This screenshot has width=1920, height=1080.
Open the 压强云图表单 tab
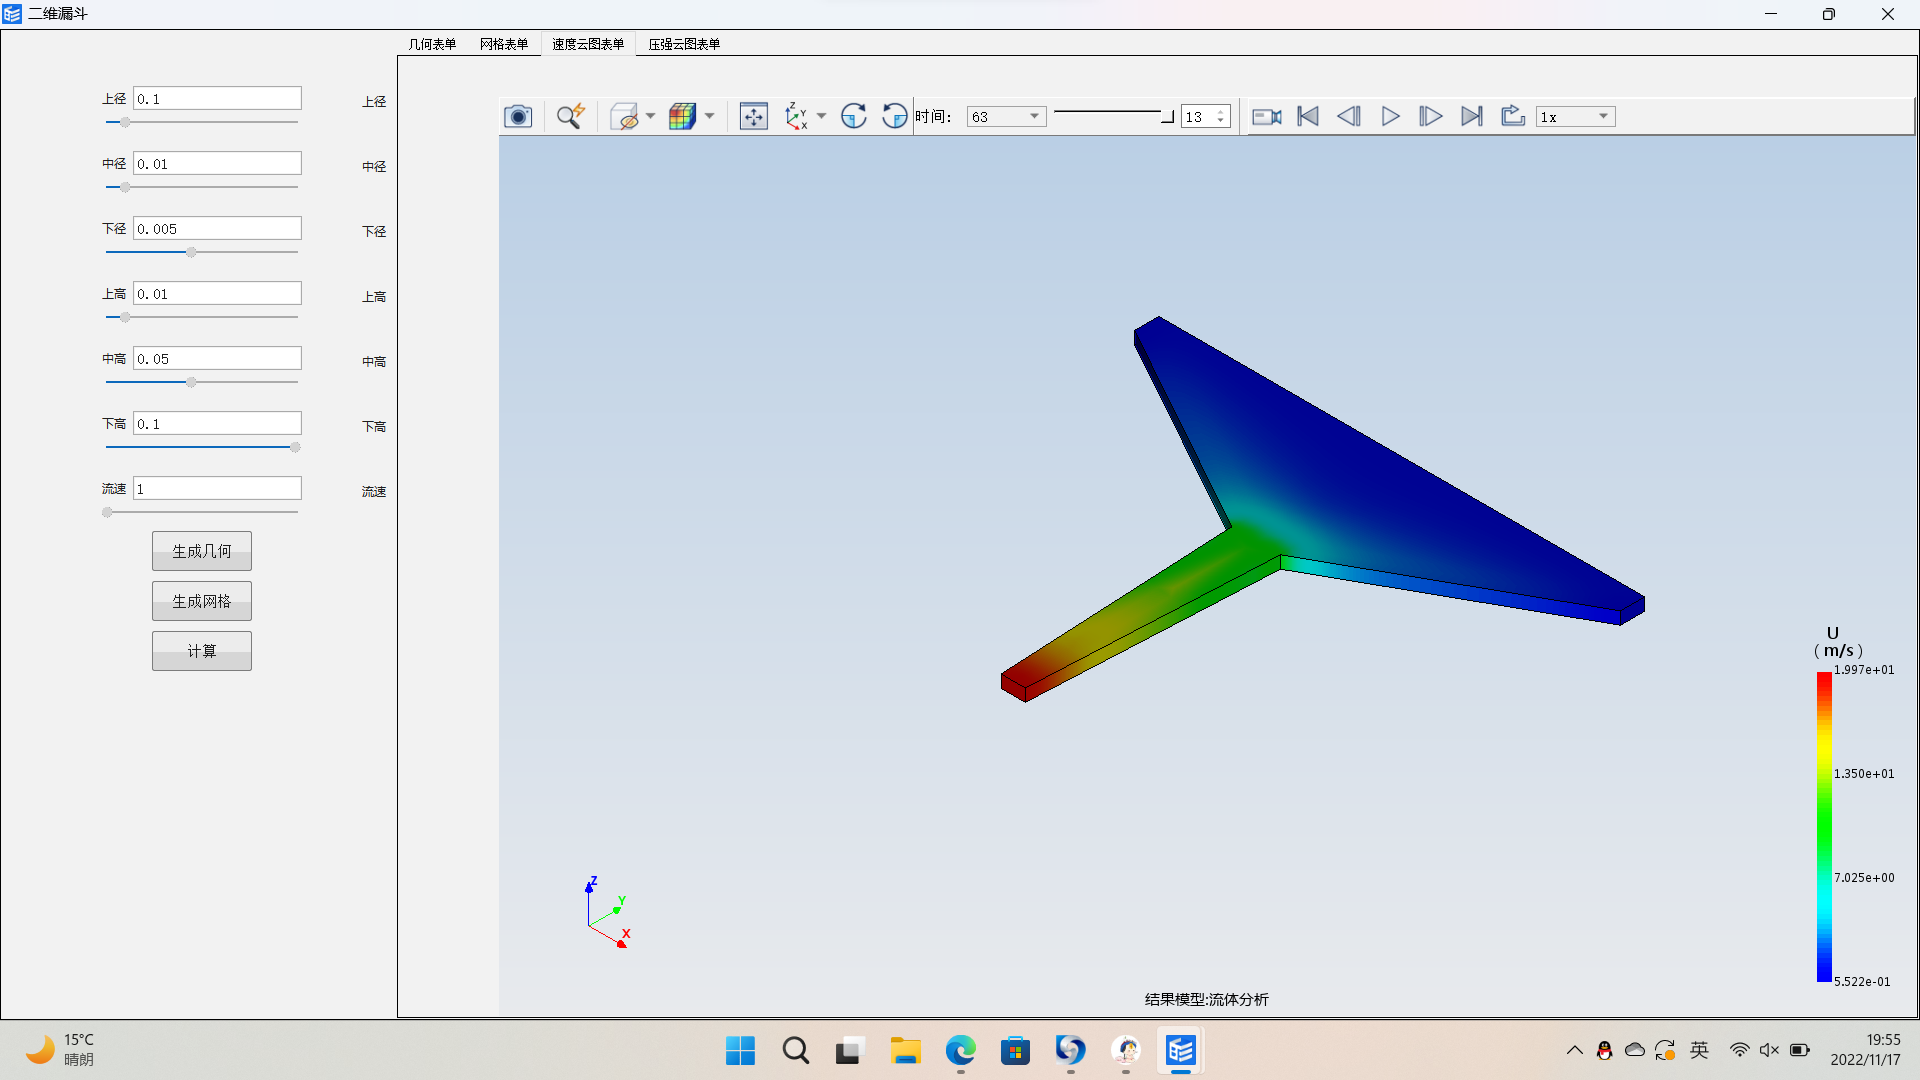click(x=684, y=44)
